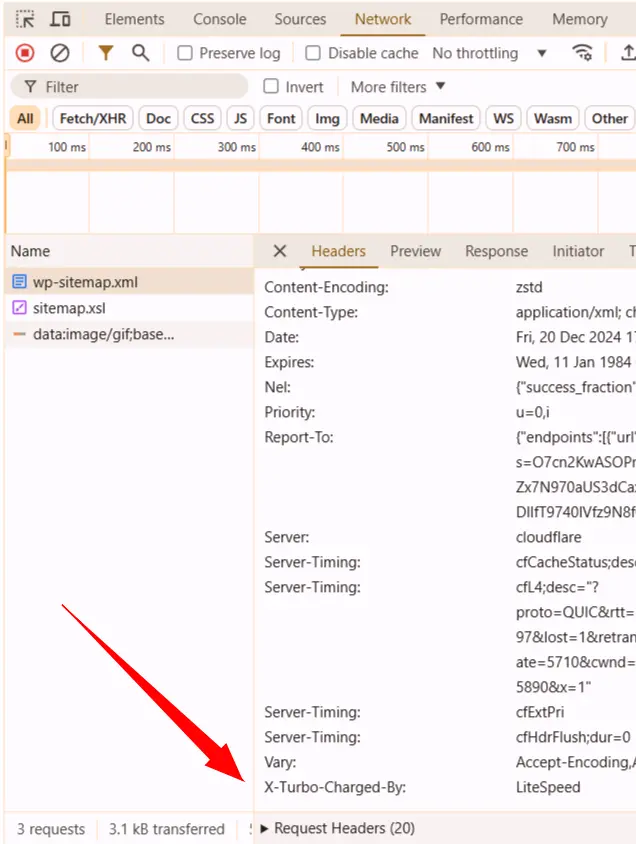Image resolution: width=636 pixels, height=844 pixels.
Task: Select the data:image/gif;base... request row
Action: click(129, 334)
